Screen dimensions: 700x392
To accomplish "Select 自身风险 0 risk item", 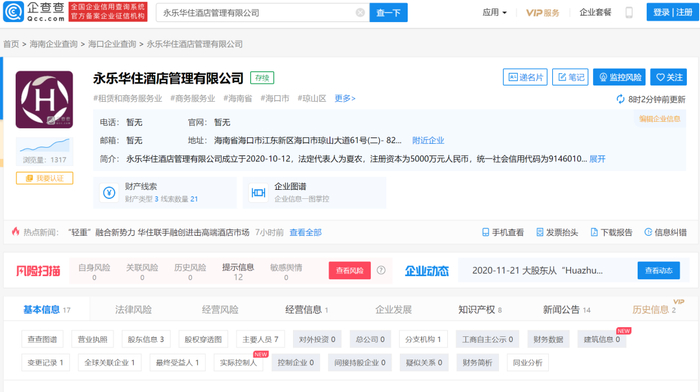I will (94, 271).
